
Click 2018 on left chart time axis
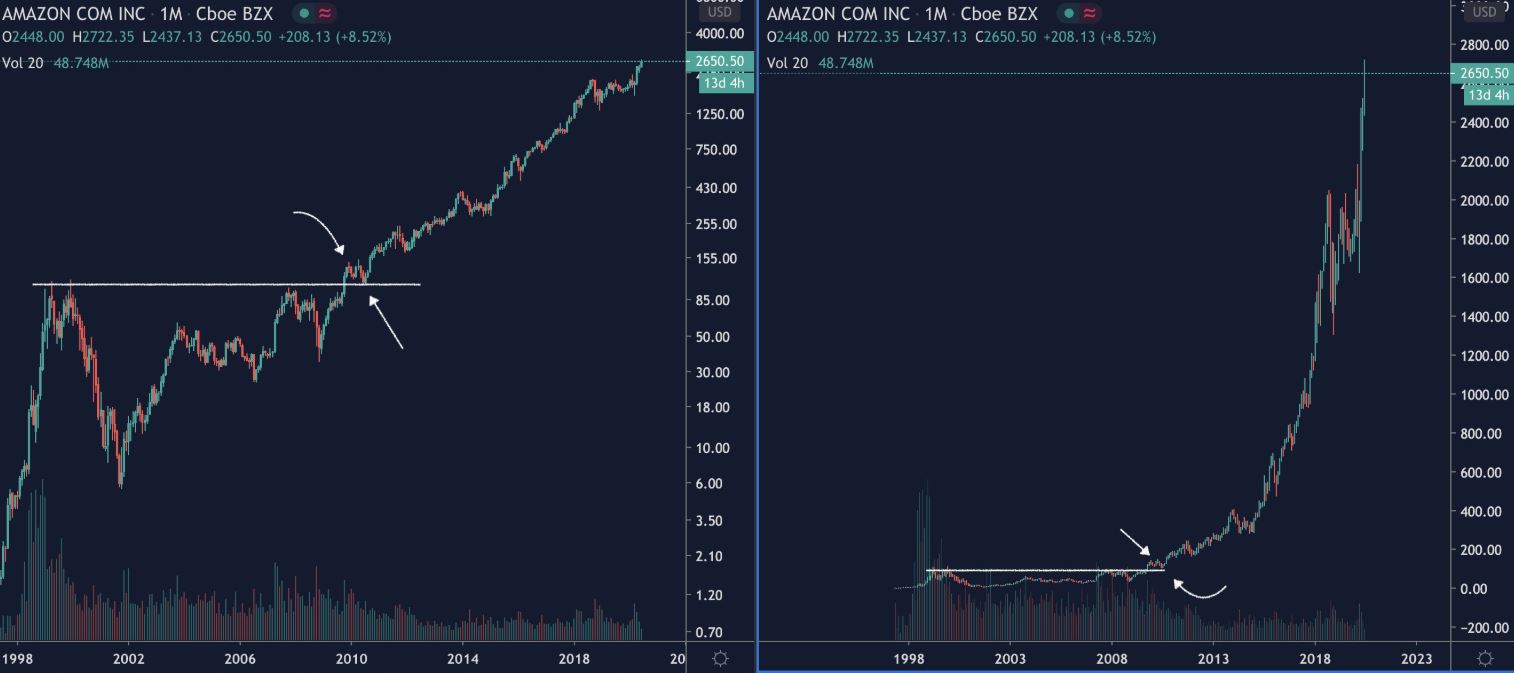(575, 659)
